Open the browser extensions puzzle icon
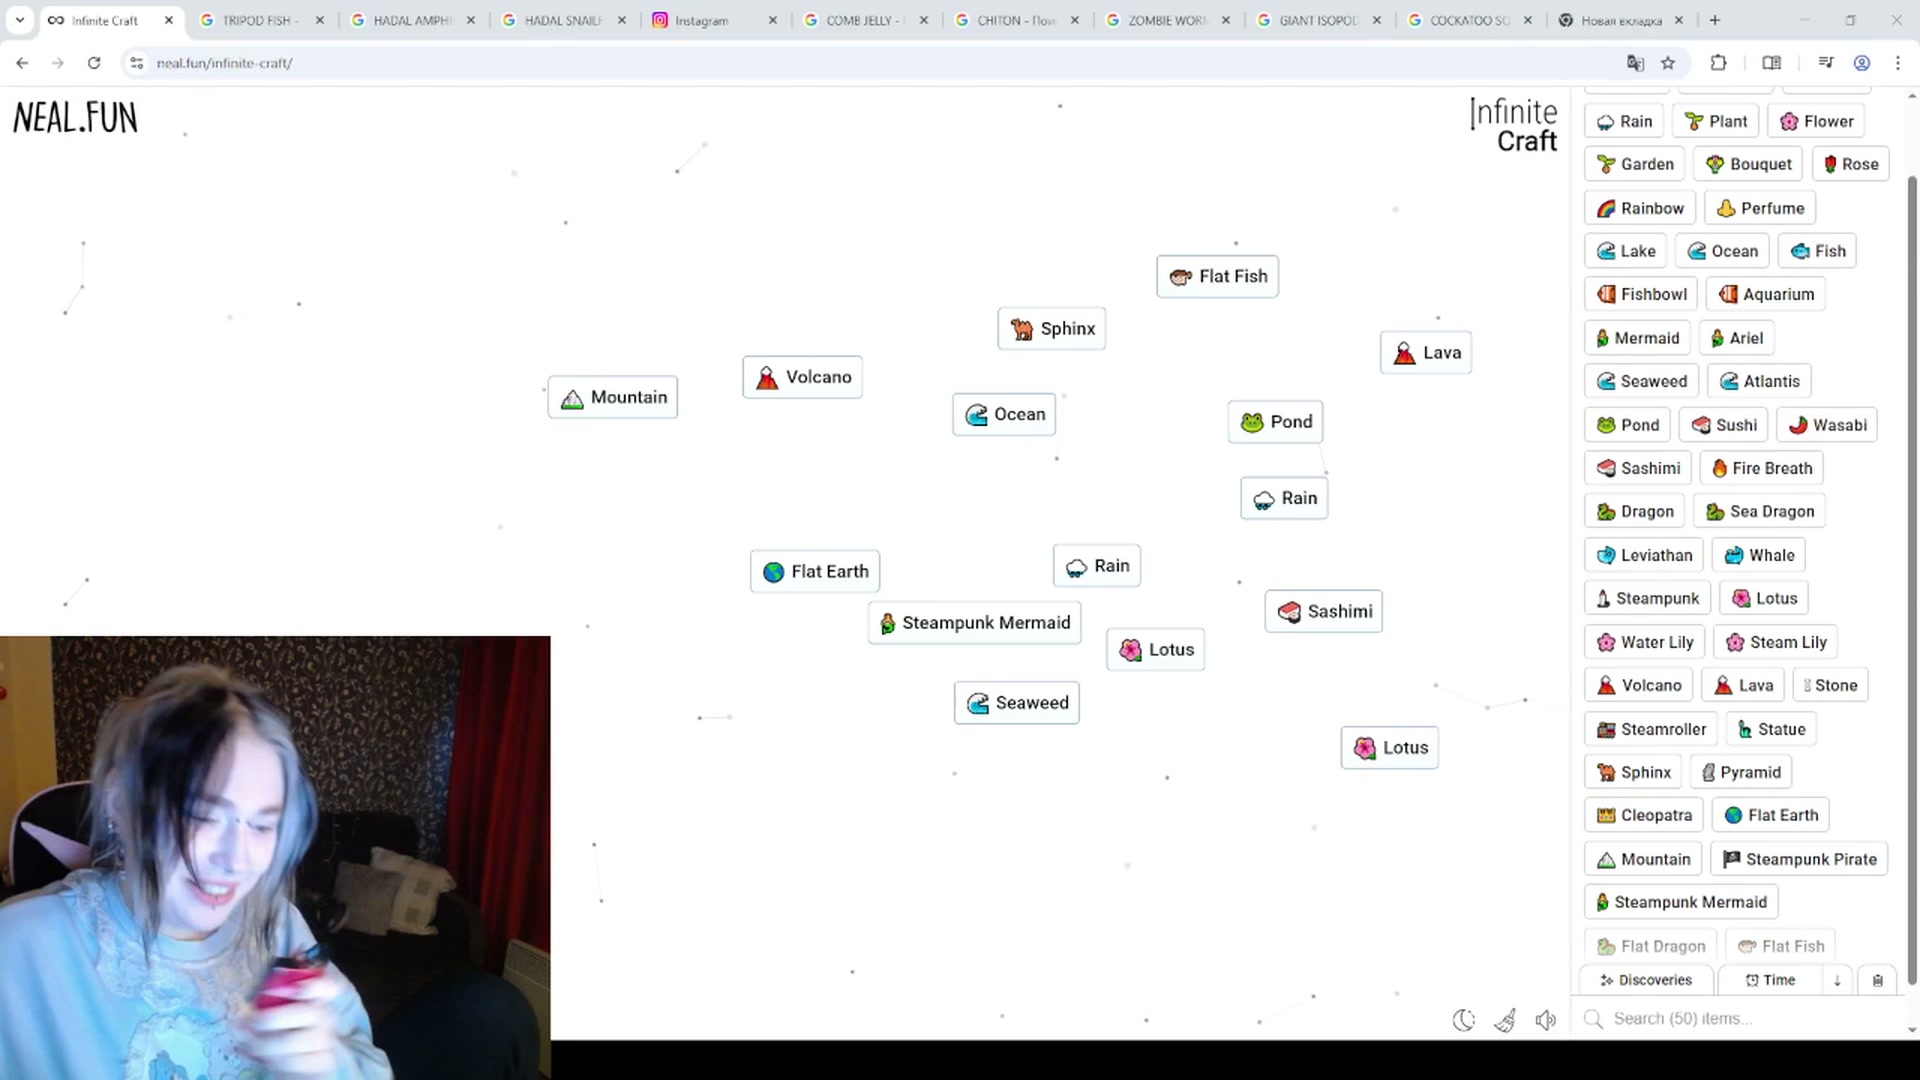 click(x=1718, y=63)
